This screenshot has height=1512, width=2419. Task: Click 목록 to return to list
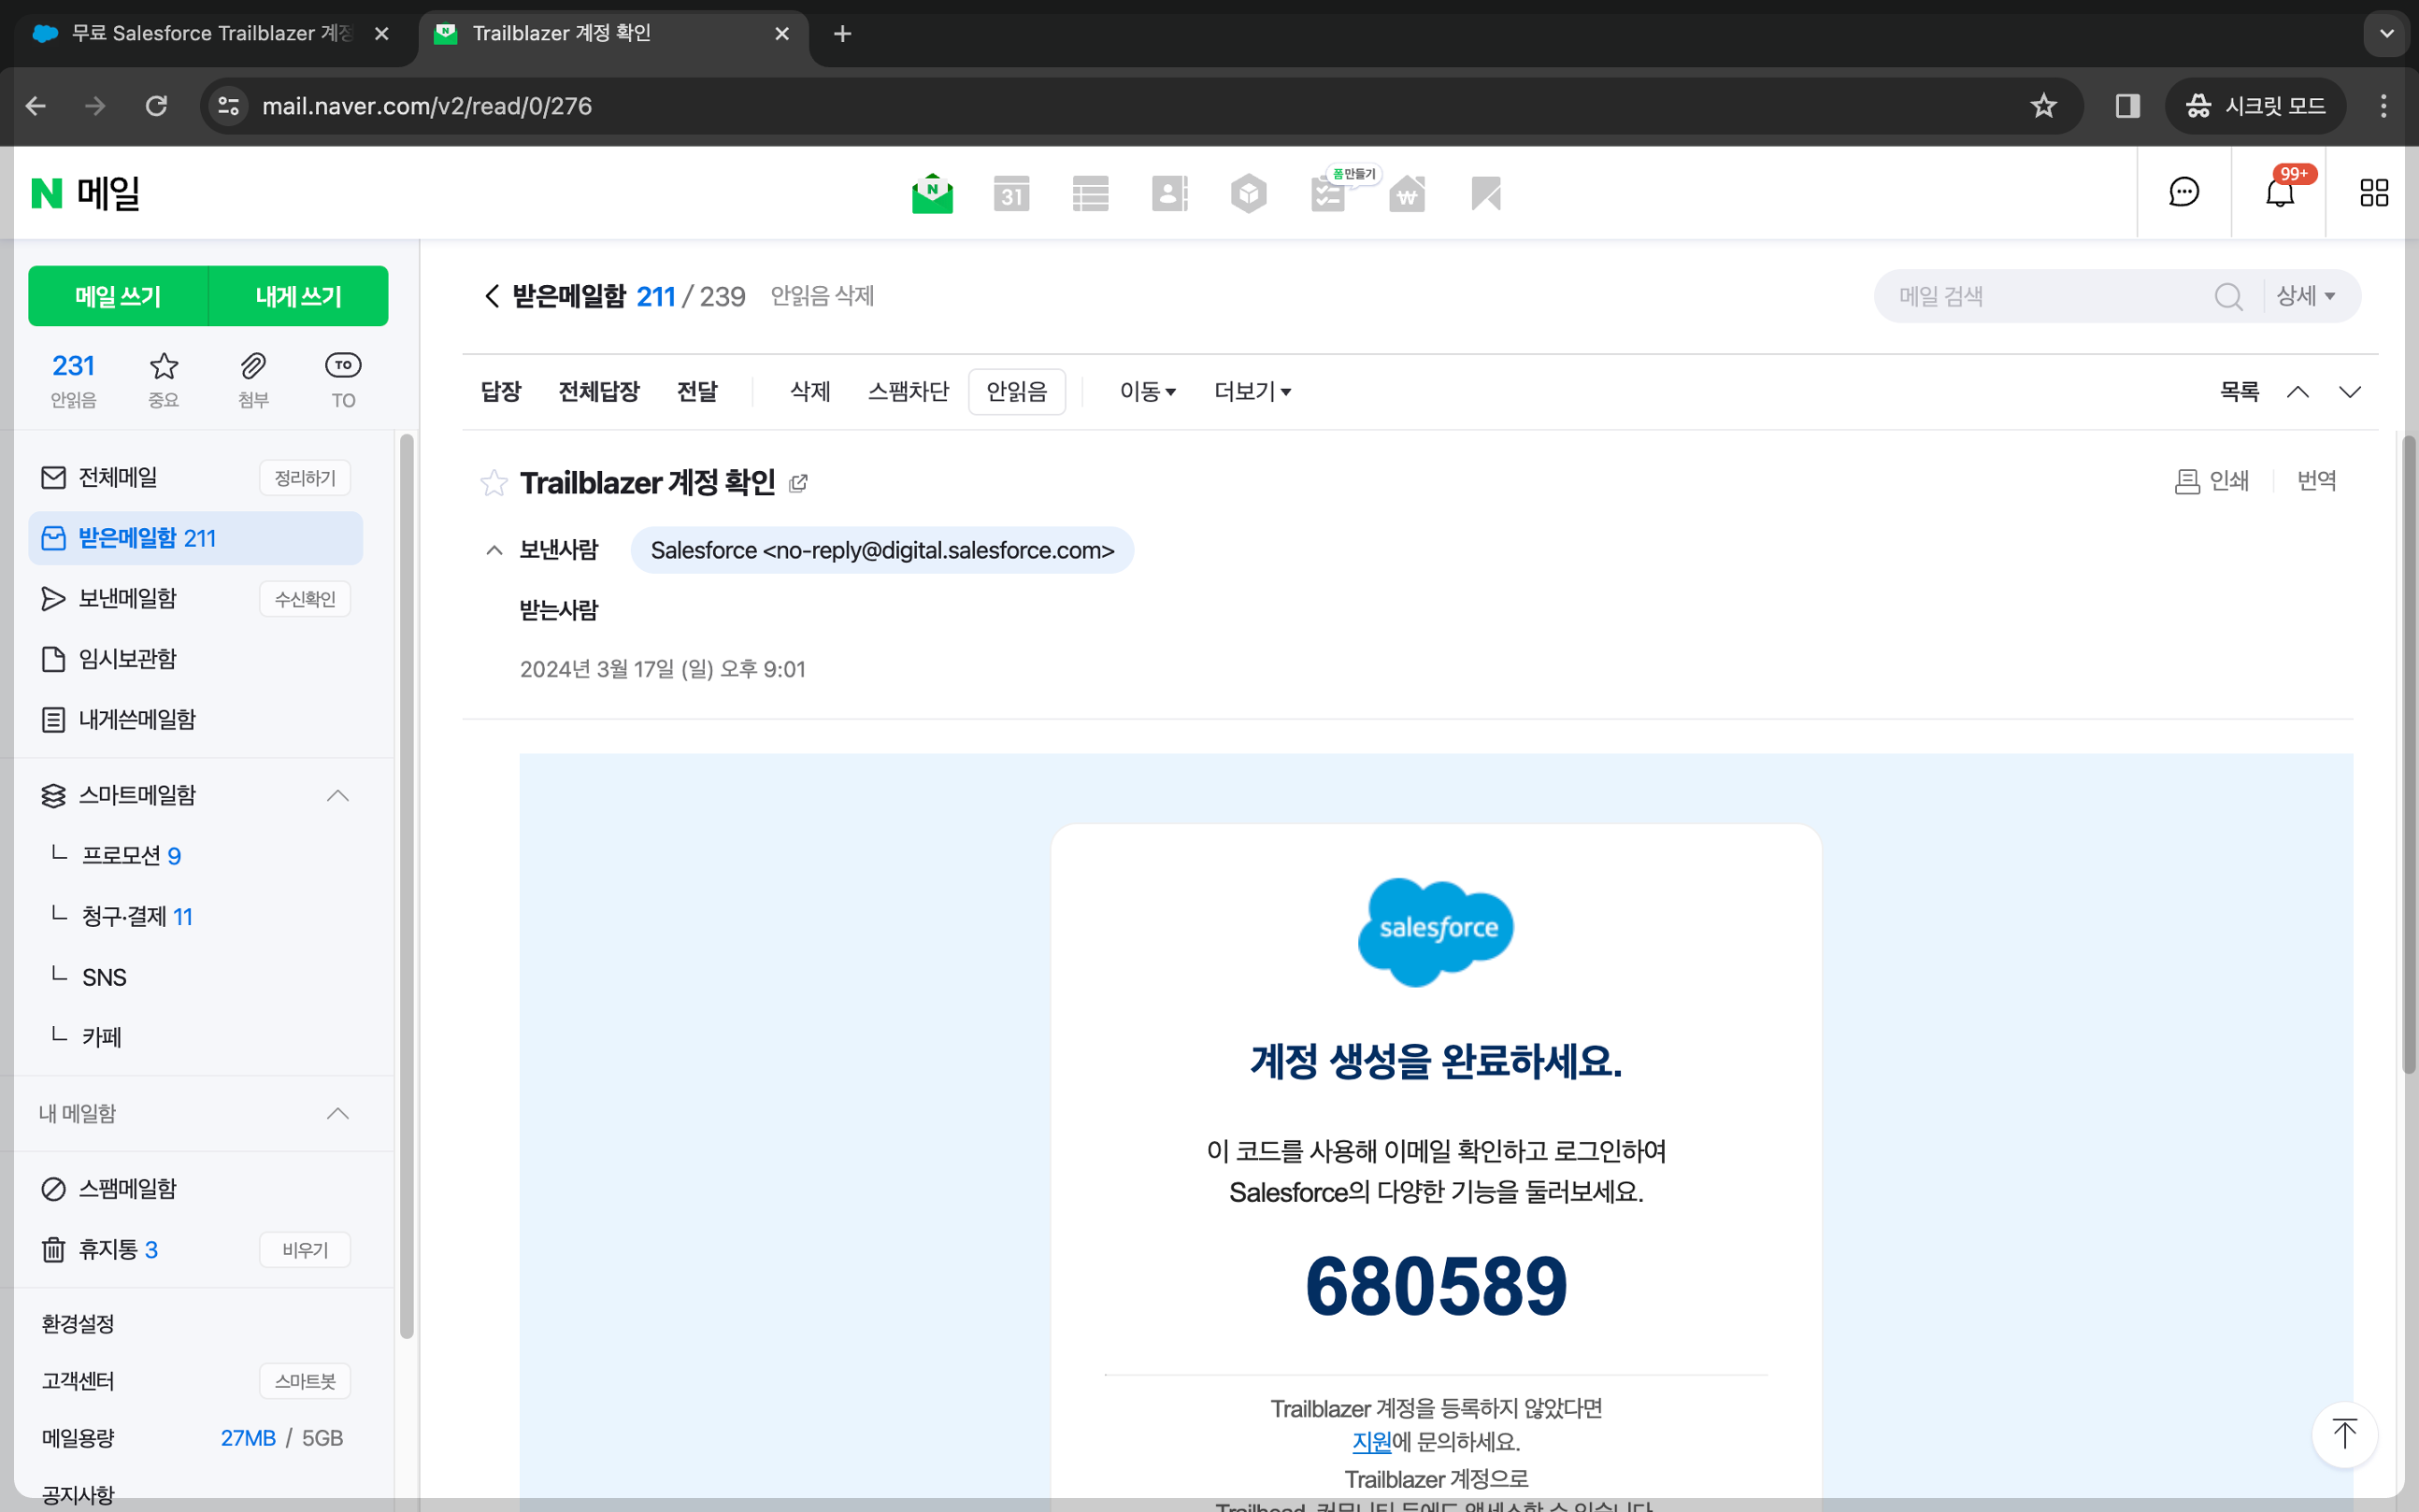click(x=2239, y=391)
